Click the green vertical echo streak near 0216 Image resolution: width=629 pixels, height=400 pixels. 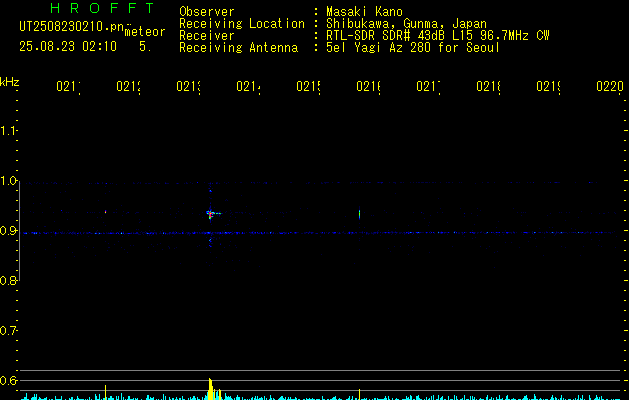click(x=359, y=214)
